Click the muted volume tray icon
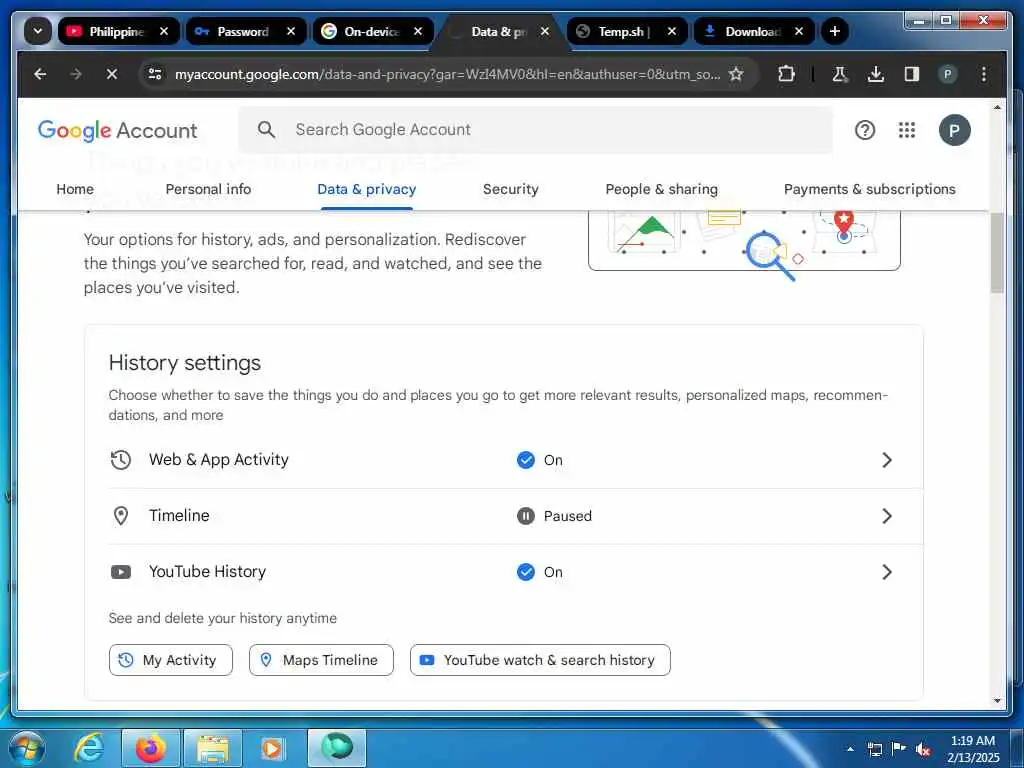Viewport: 1024px width, 768px height. (923, 750)
